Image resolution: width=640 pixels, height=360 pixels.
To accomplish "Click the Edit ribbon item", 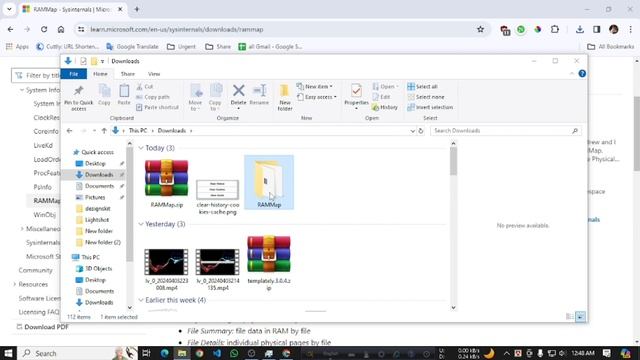I will point(381,97).
